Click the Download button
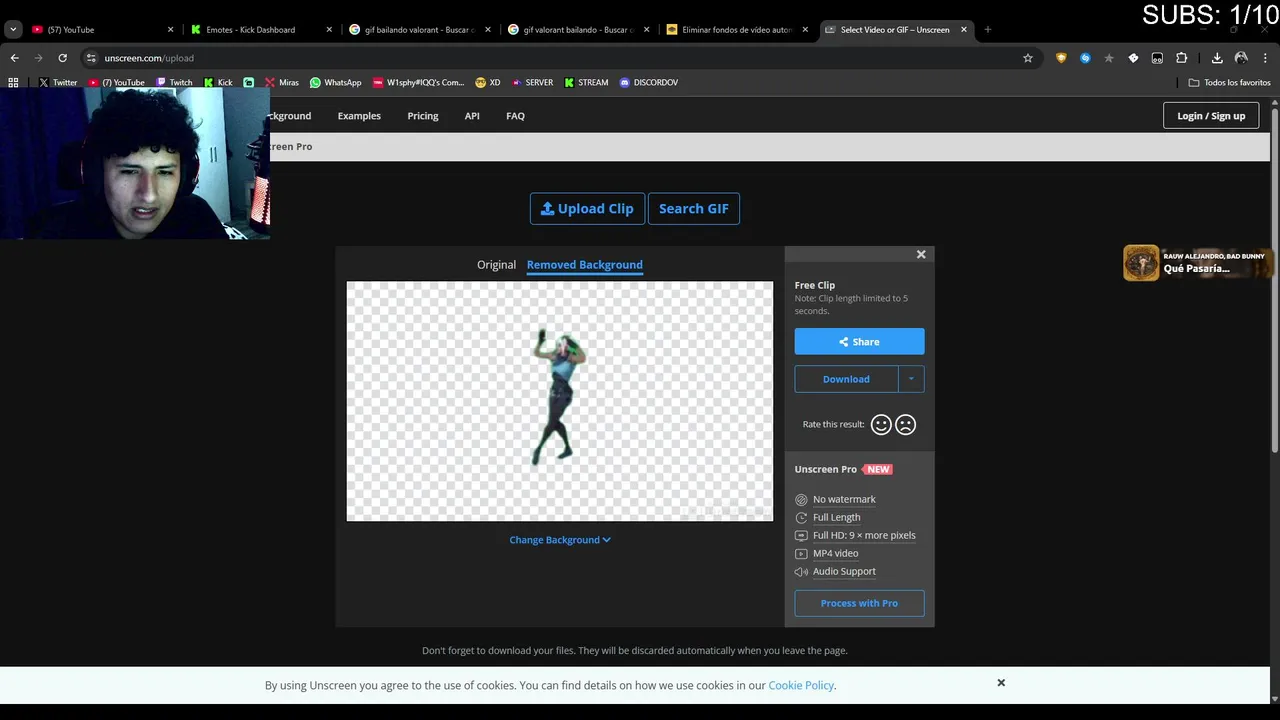Image resolution: width=1280 pixels, height=720 pixels. 846,379
